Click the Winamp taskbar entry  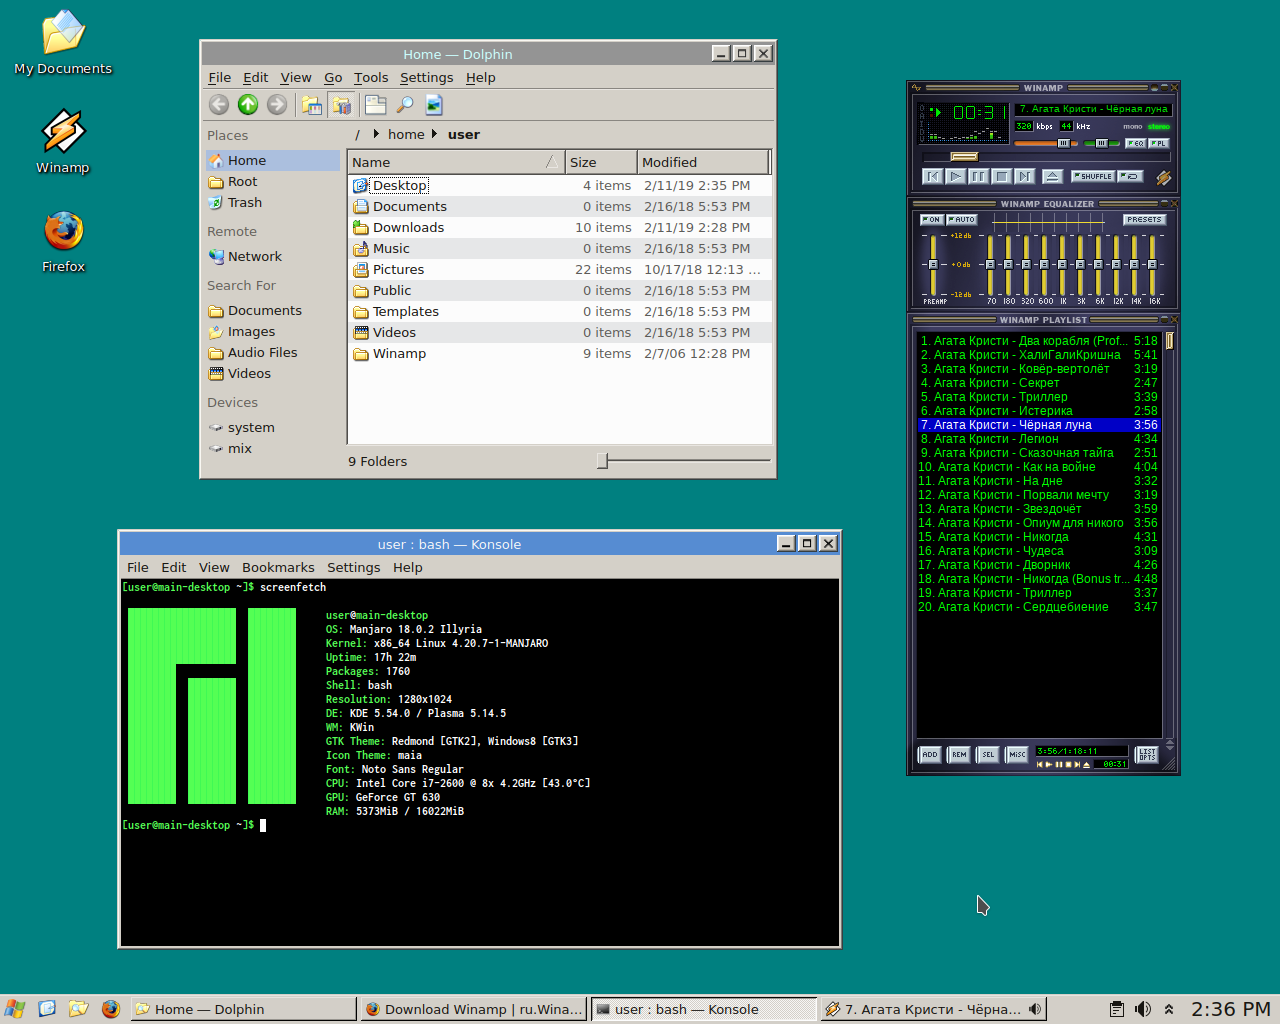(x=933, y=1009)
